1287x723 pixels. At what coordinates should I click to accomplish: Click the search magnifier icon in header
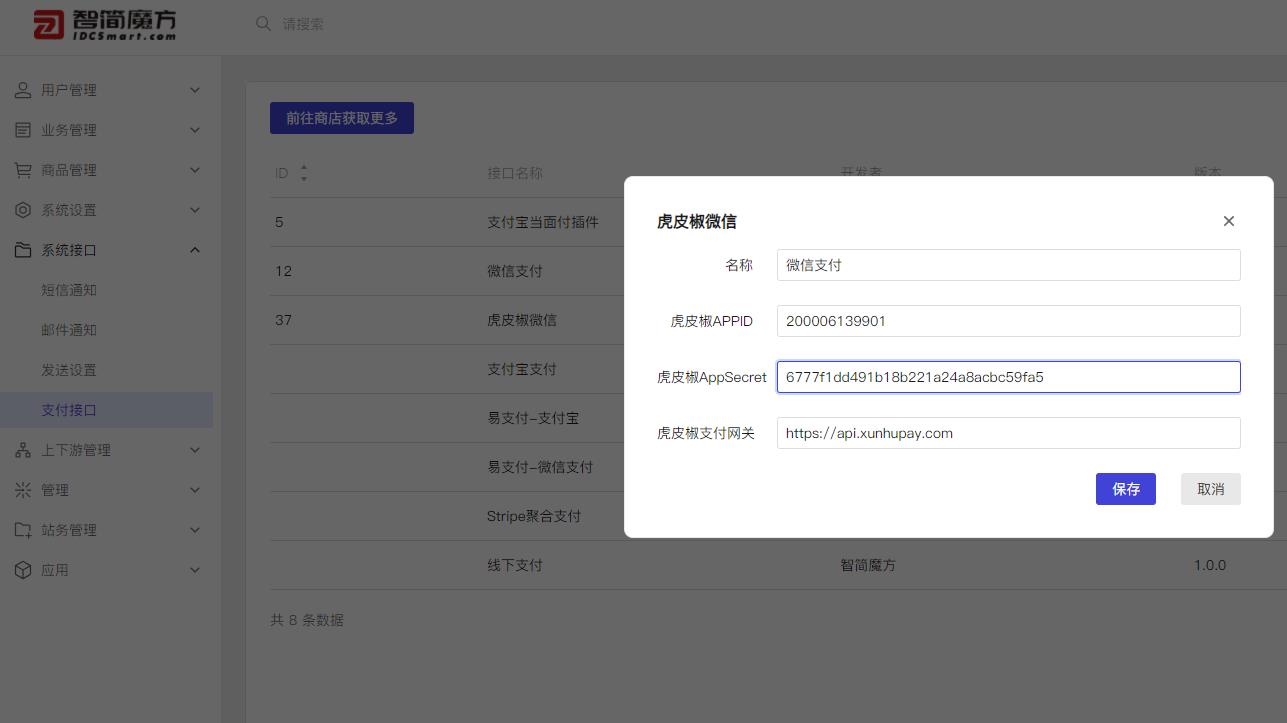tap(263, 23)
